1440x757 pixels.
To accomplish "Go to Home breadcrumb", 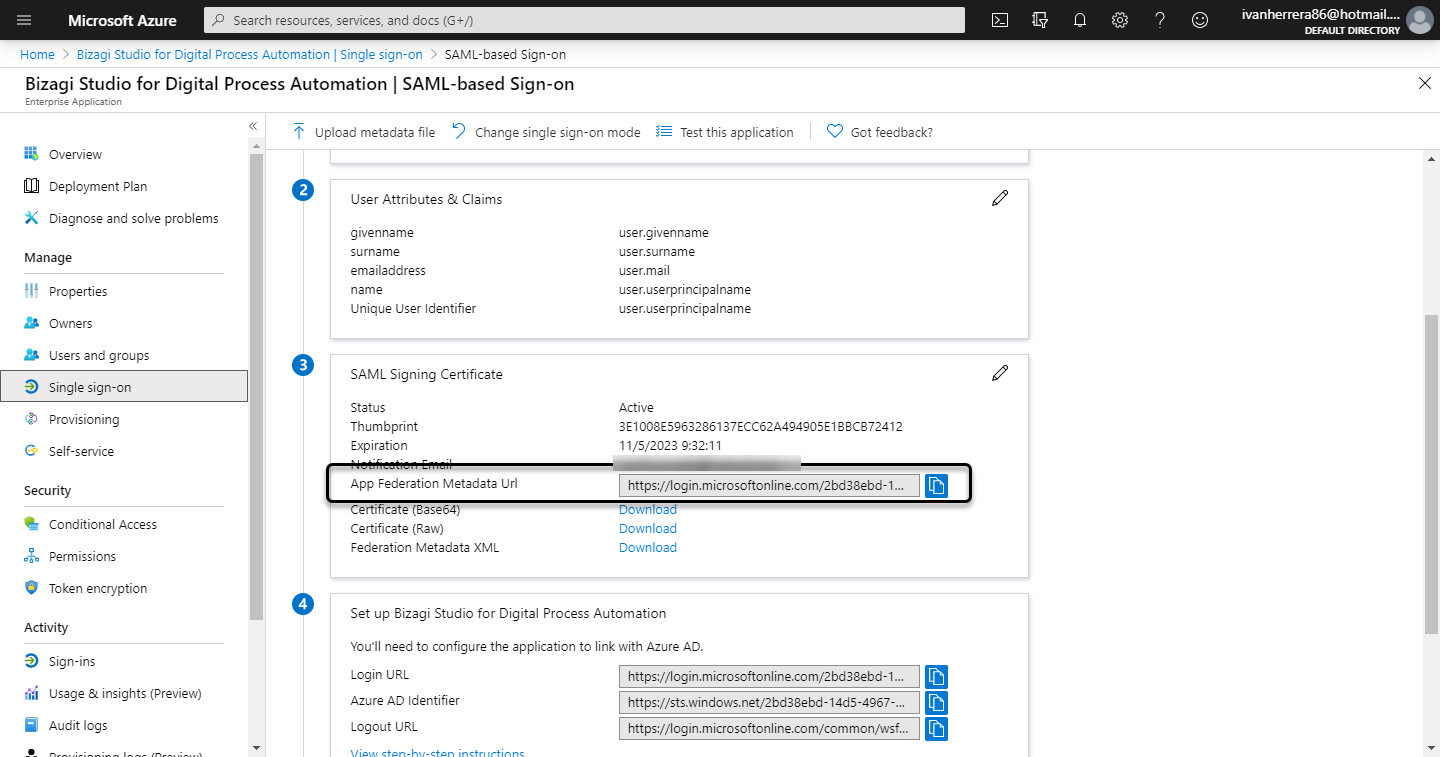I will 37,54.
